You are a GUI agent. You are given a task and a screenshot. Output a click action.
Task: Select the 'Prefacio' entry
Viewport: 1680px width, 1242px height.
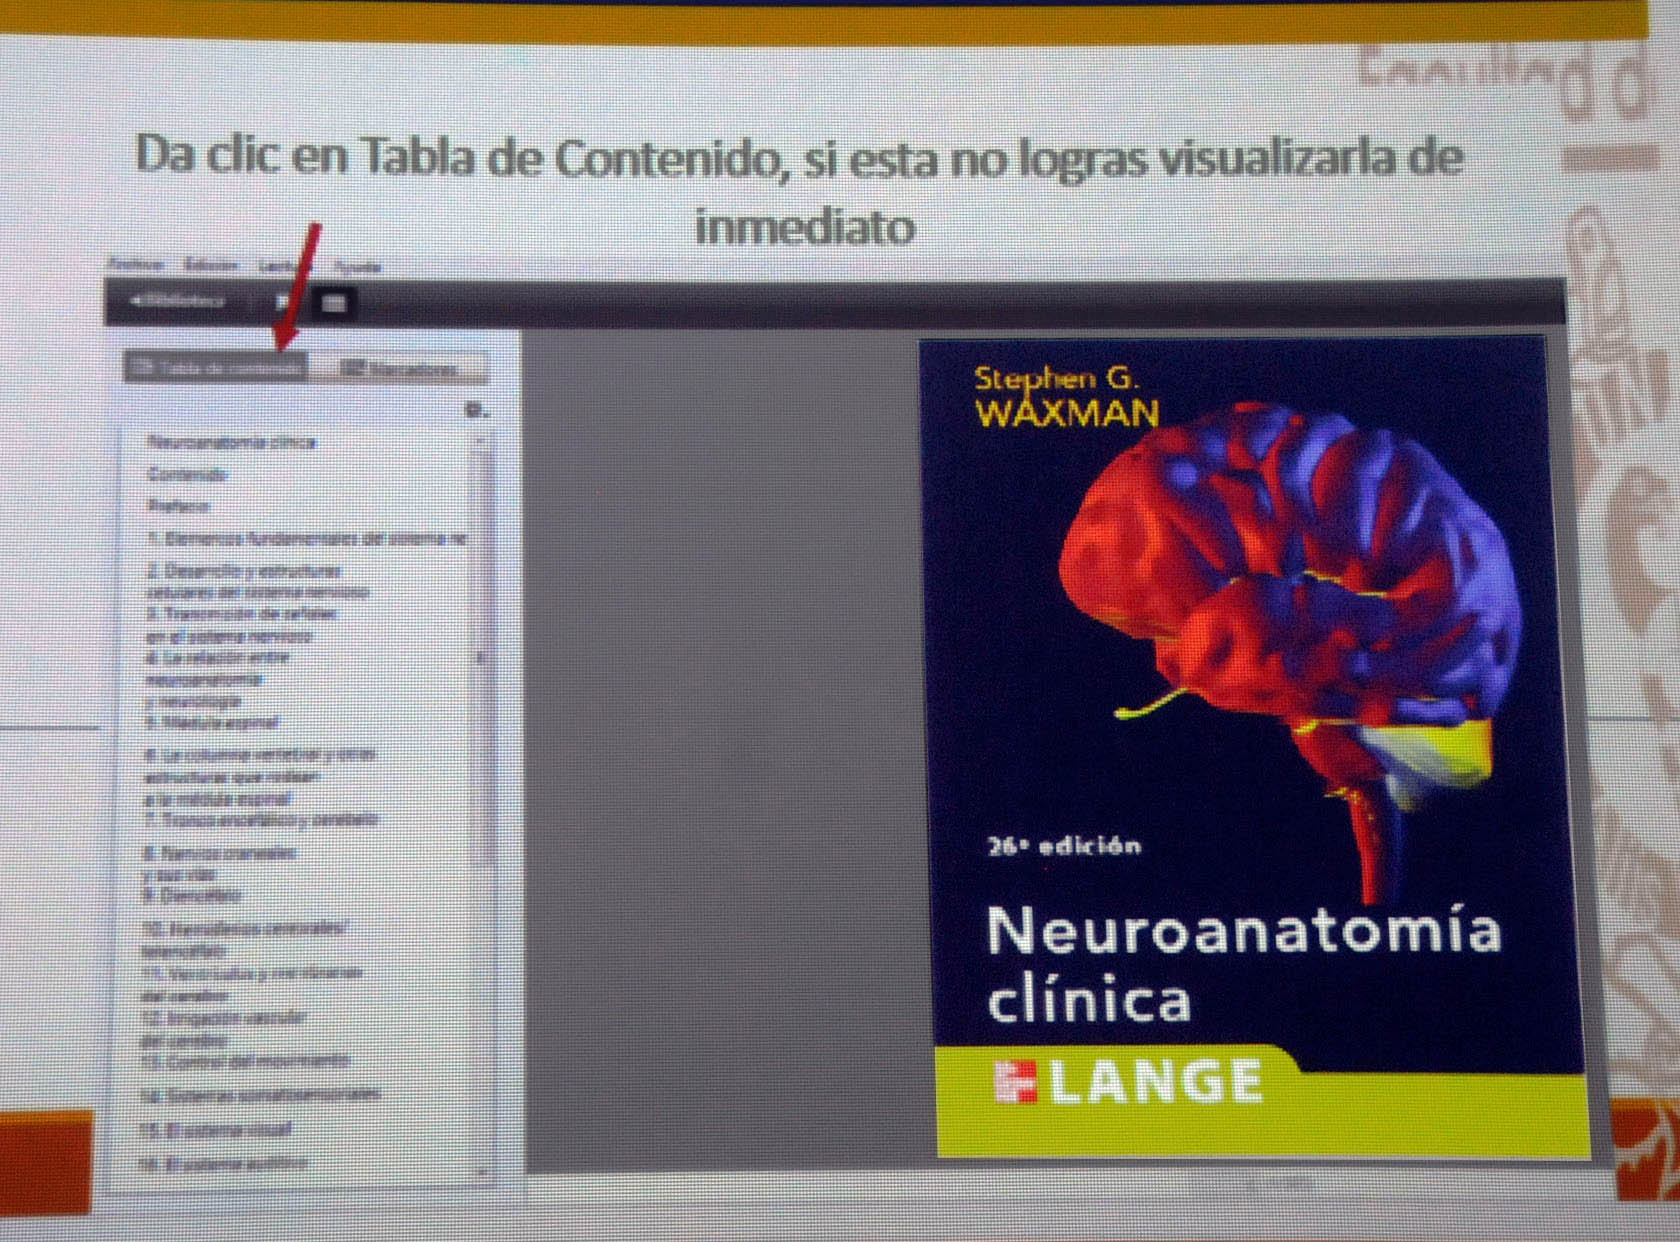(x=178, y=505)
